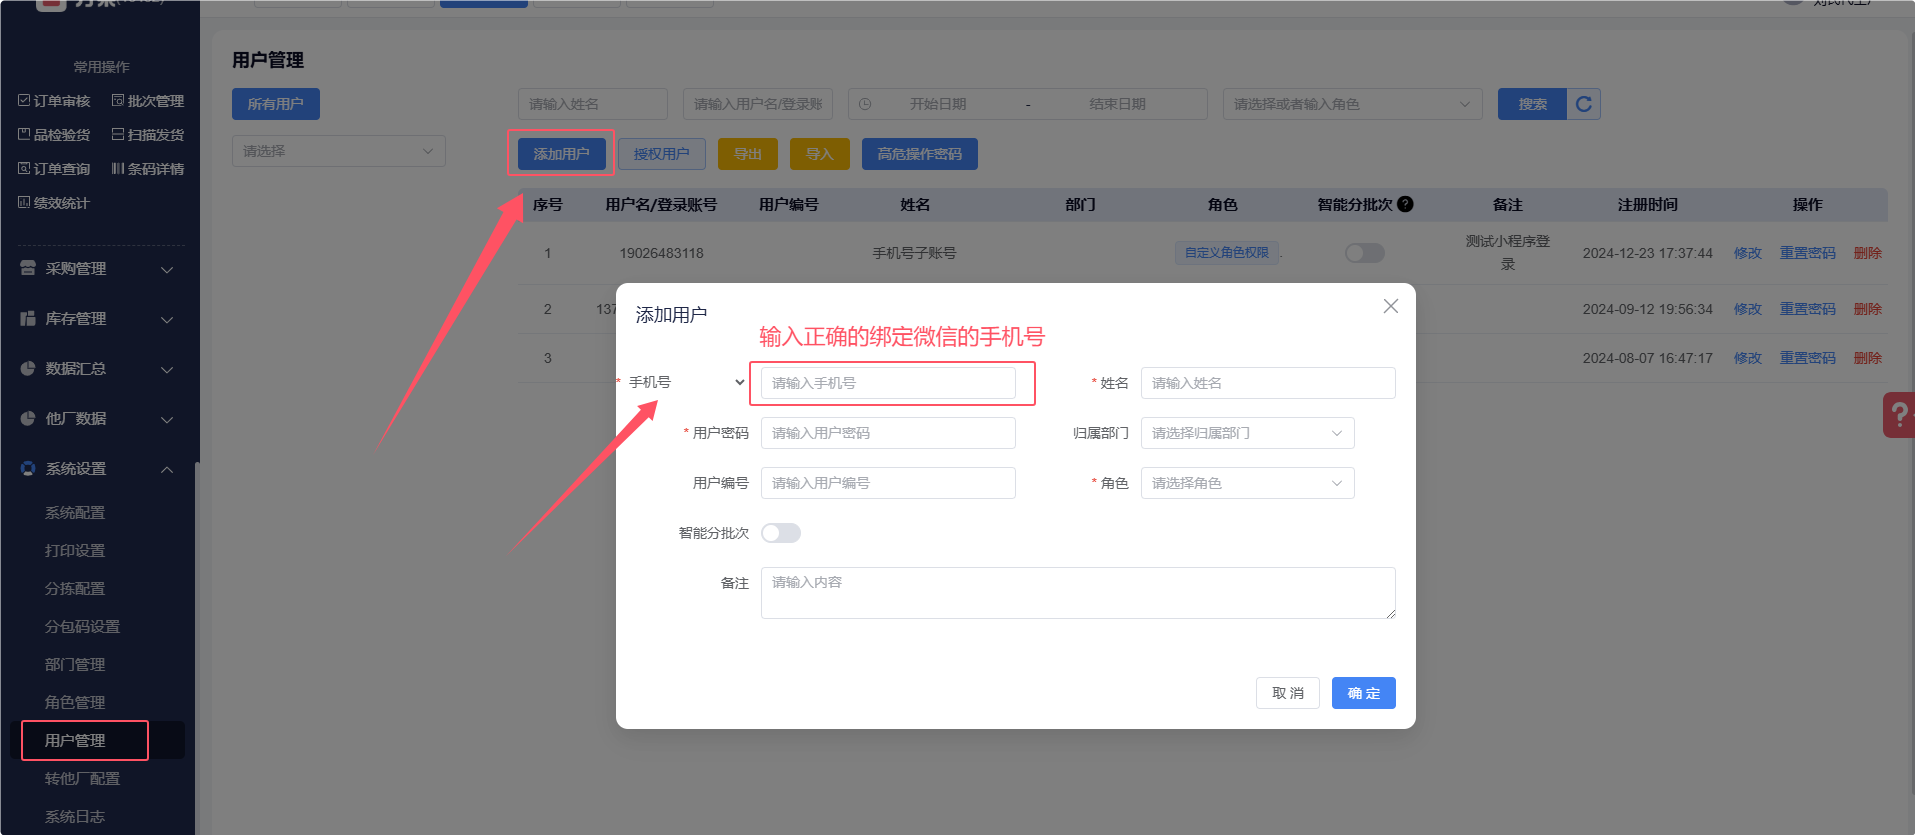Image resolution: width=1915 pixels, height=835 pixels.
Task: Close the 添加用户 dialog with X icon
Action: [1390, 306]
